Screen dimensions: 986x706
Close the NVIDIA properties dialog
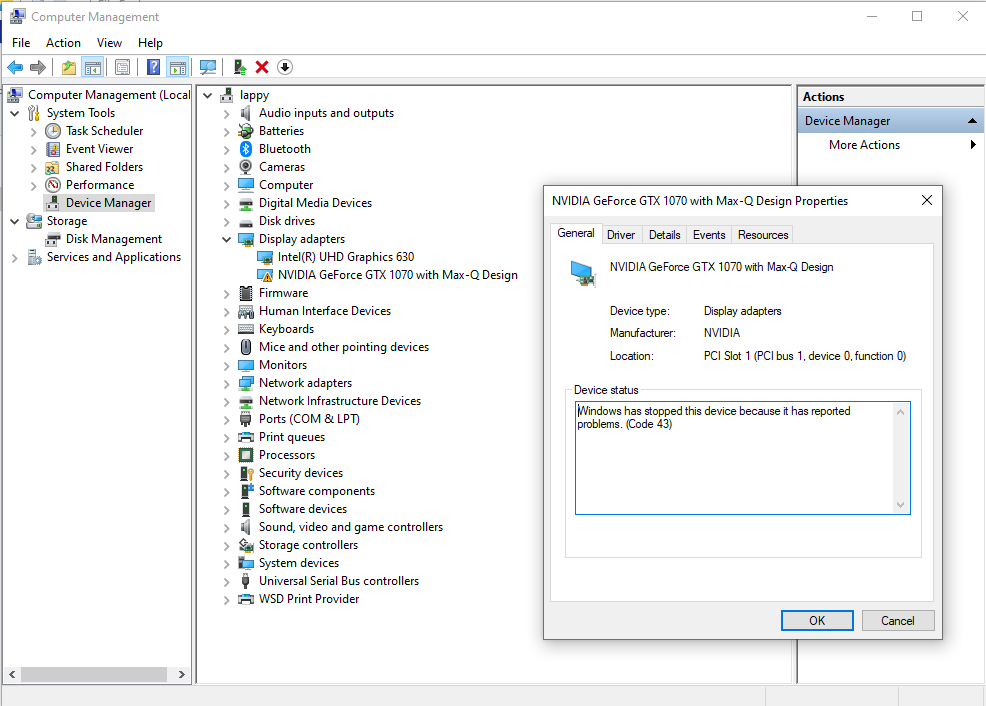[926, 201]
